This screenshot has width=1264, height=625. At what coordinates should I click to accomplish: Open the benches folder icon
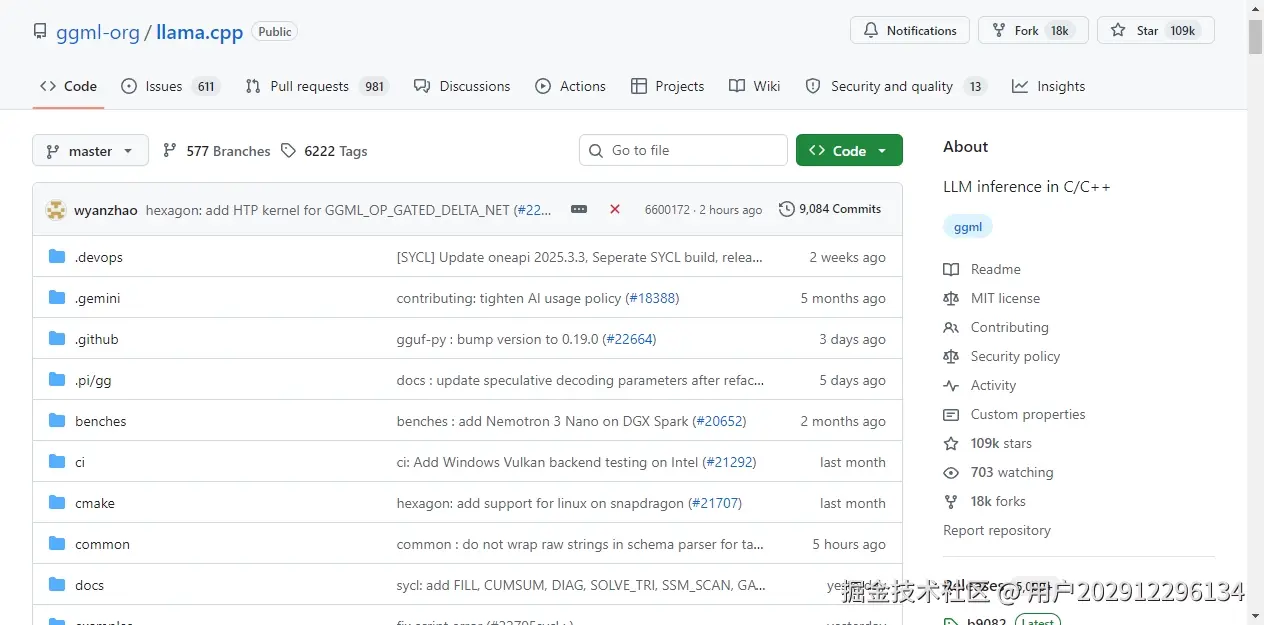(x=57, y=421)
